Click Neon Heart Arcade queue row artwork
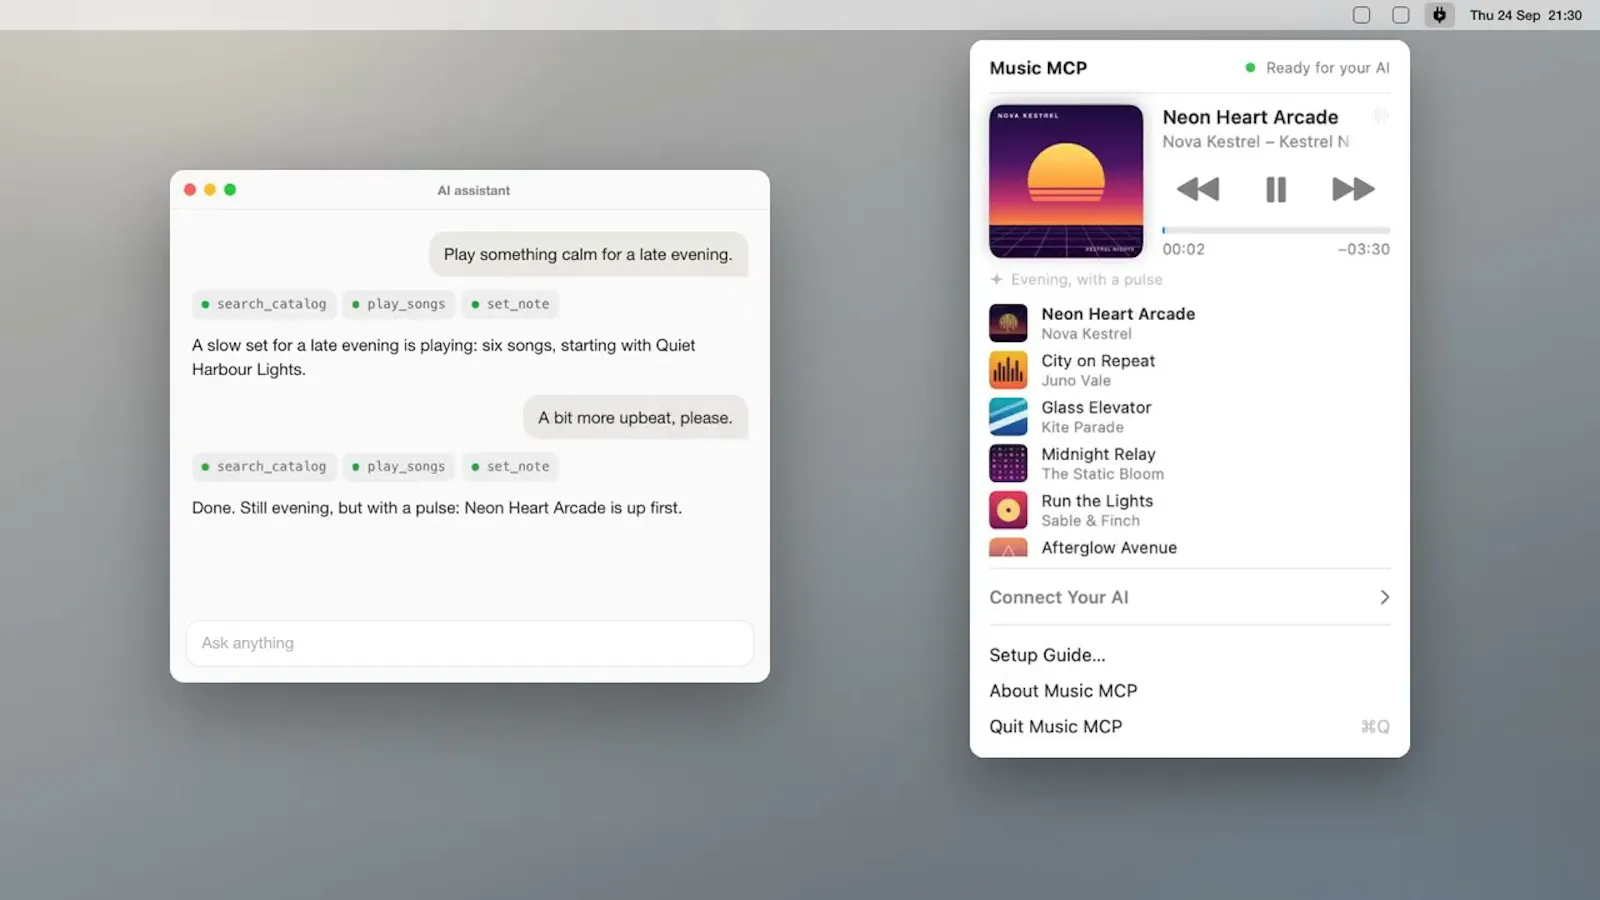Viewport: 1600px width, 900px height. tap(1008, 323)
